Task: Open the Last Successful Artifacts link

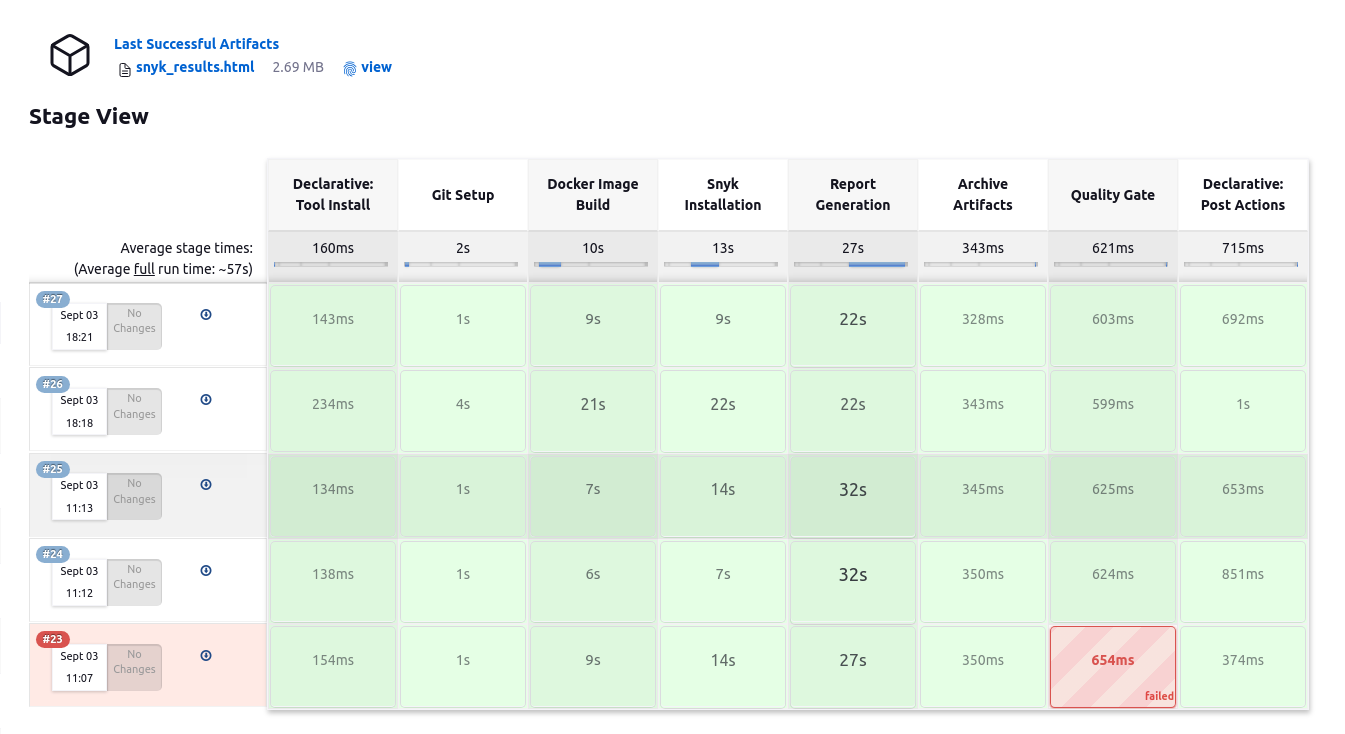Action: point(196,44)
